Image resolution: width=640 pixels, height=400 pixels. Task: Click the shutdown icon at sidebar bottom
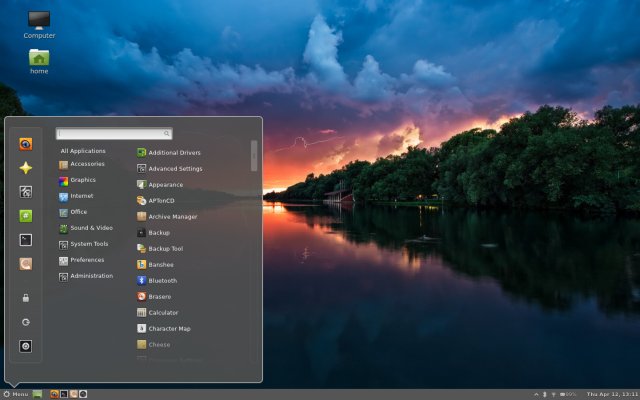(26, 346)
